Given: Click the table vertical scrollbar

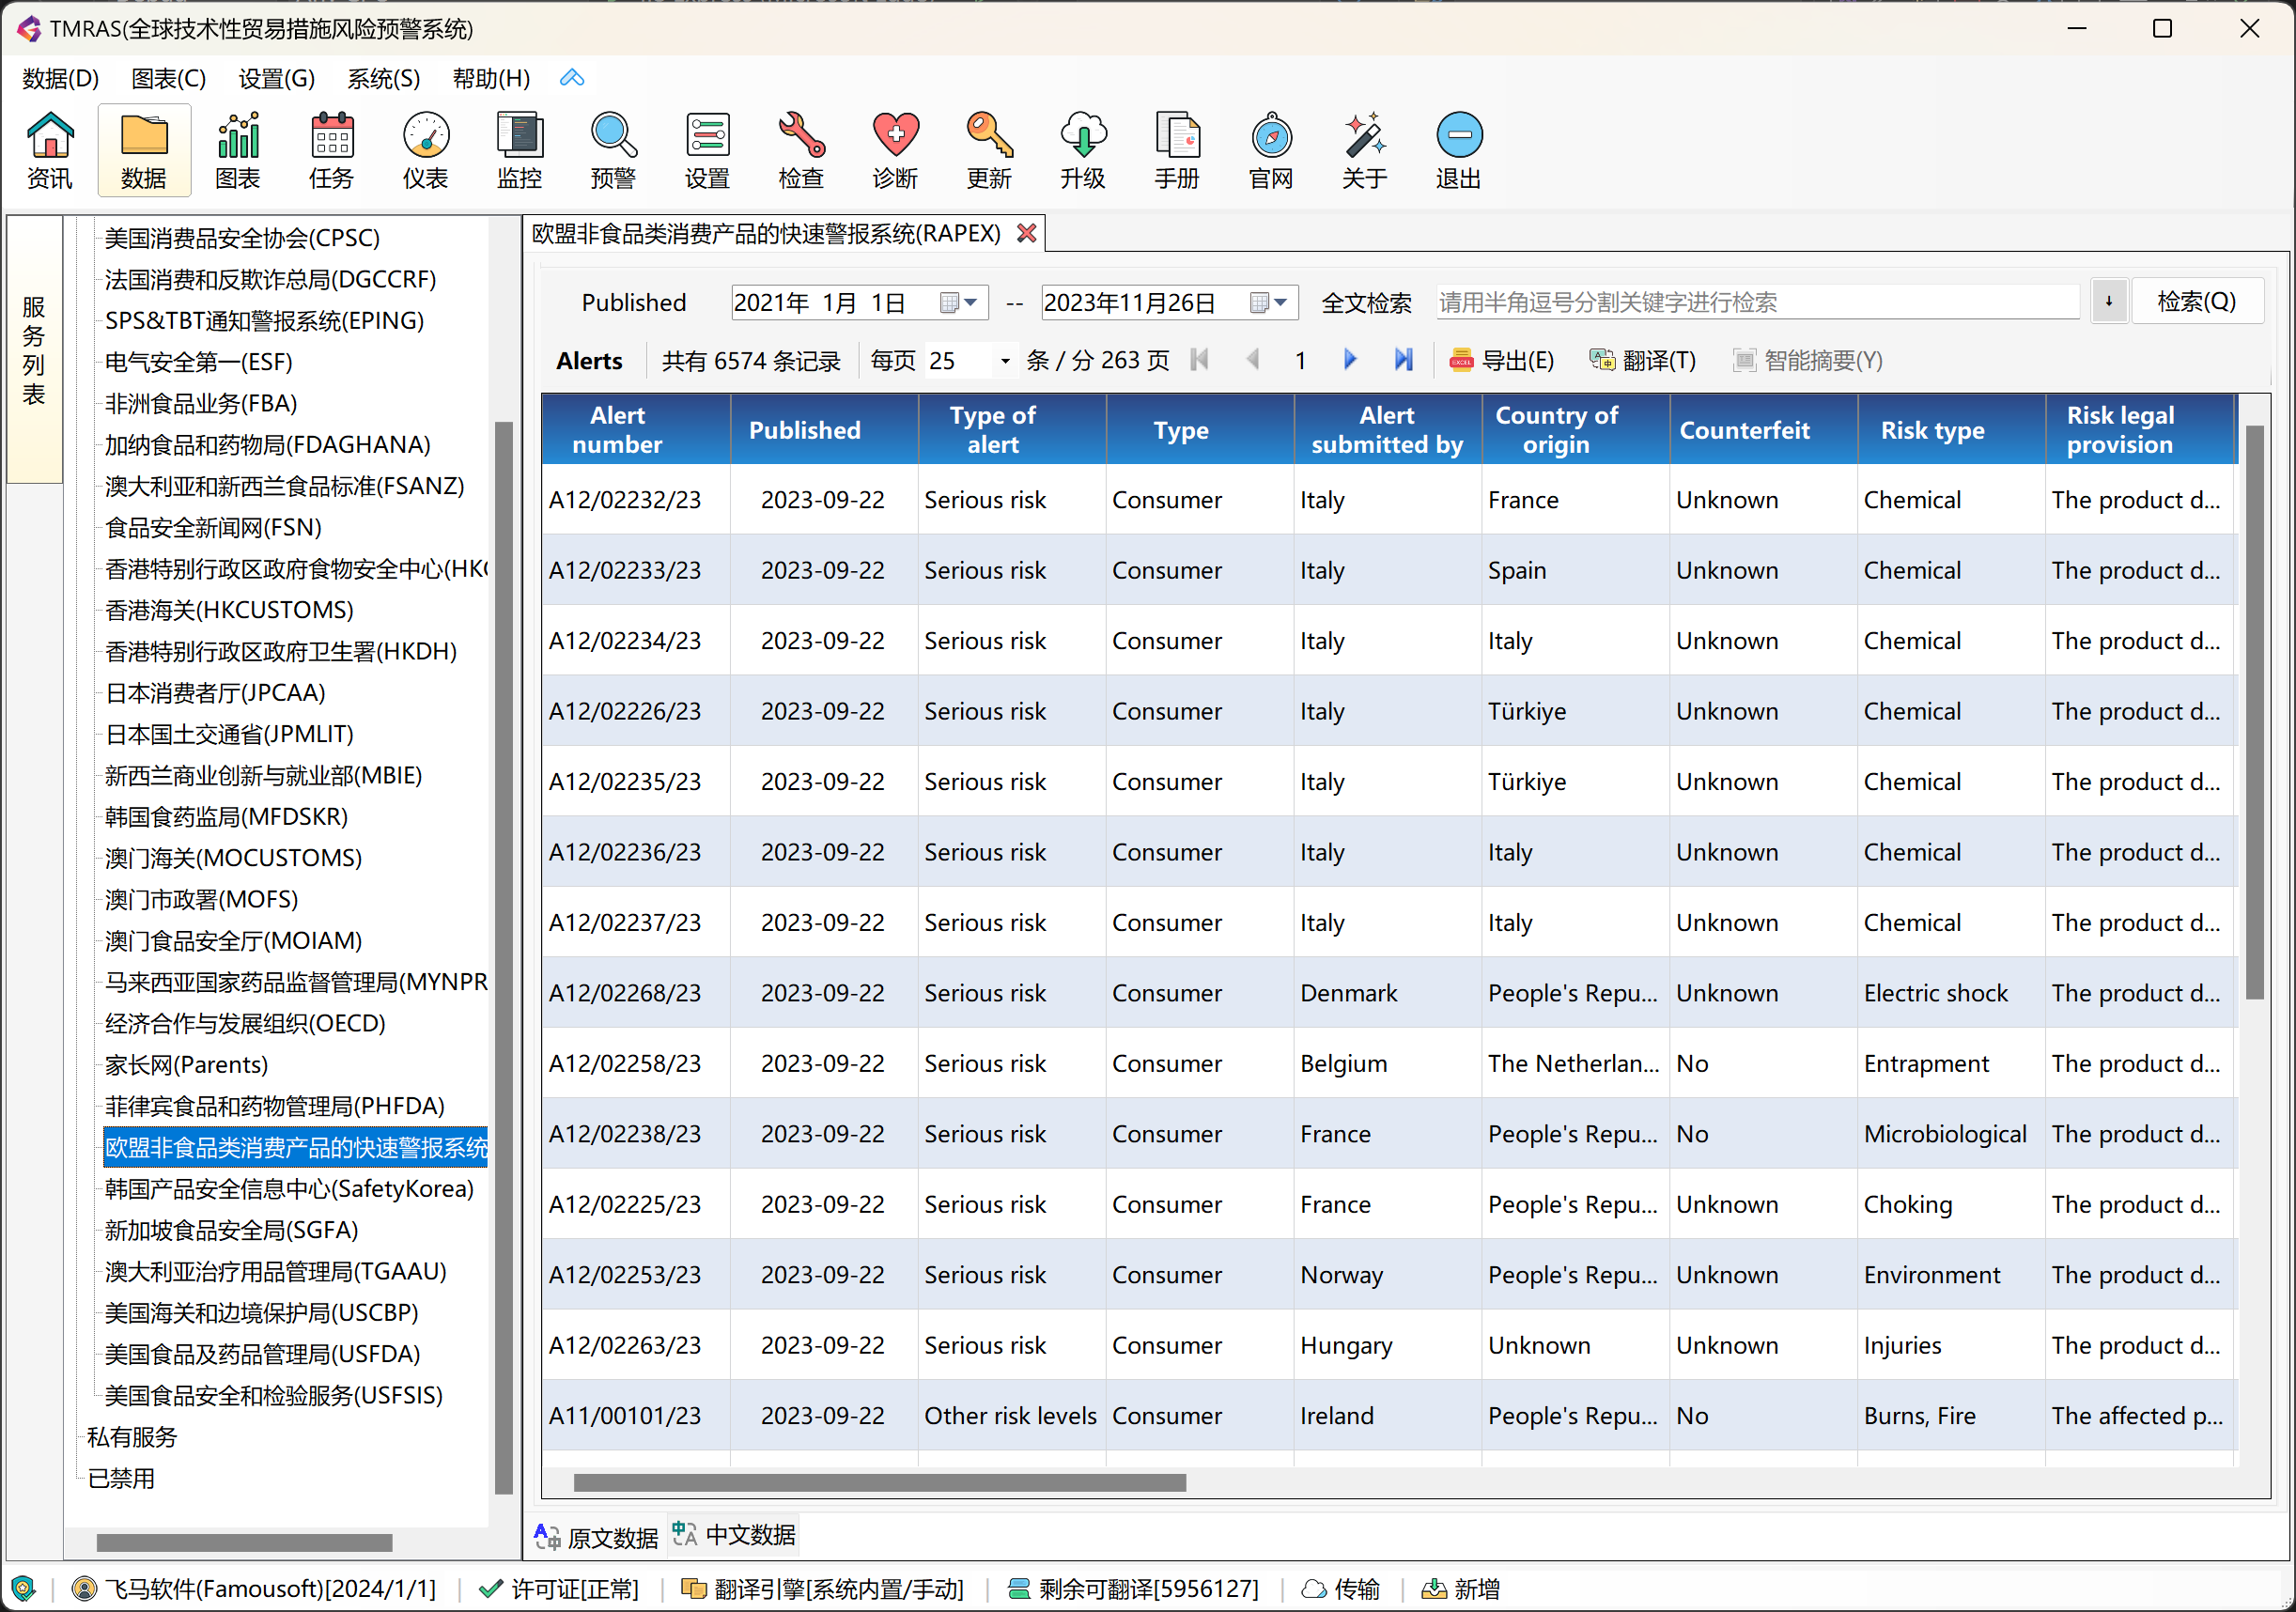Looking at the screenshot, I should pyautogui.click(x=2255, y=712).
